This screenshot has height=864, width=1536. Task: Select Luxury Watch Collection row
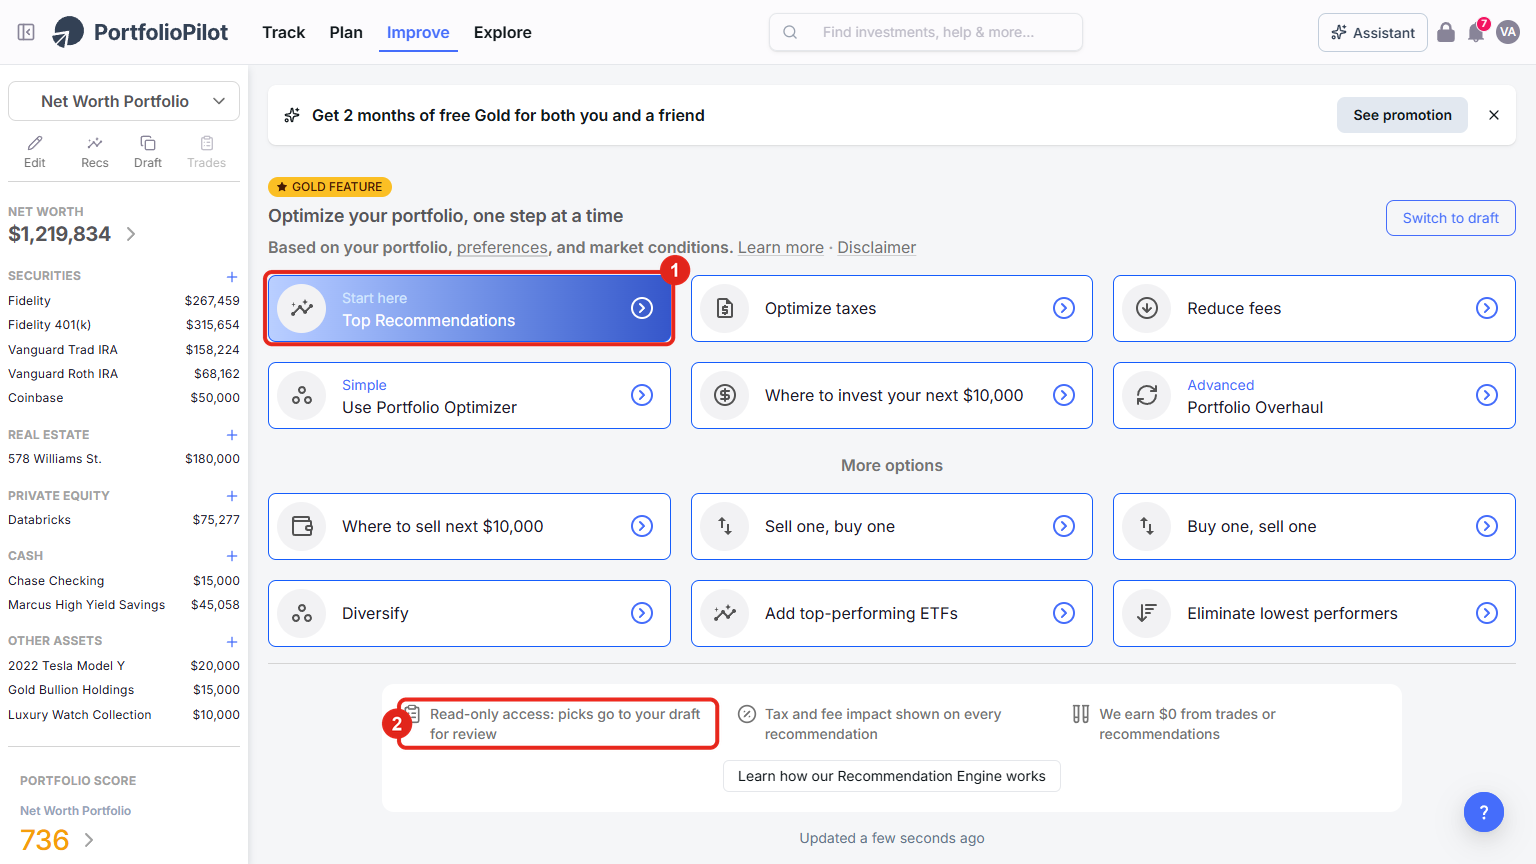click(124, 715)
